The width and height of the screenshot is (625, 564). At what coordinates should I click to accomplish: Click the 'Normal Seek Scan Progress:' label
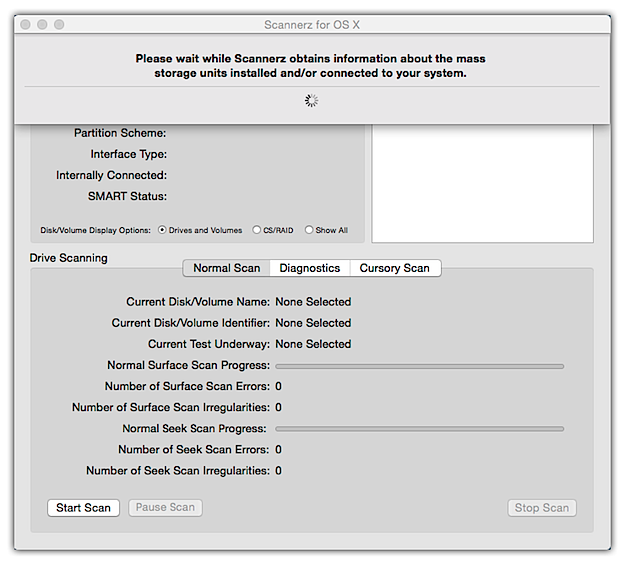click(195, 428)
